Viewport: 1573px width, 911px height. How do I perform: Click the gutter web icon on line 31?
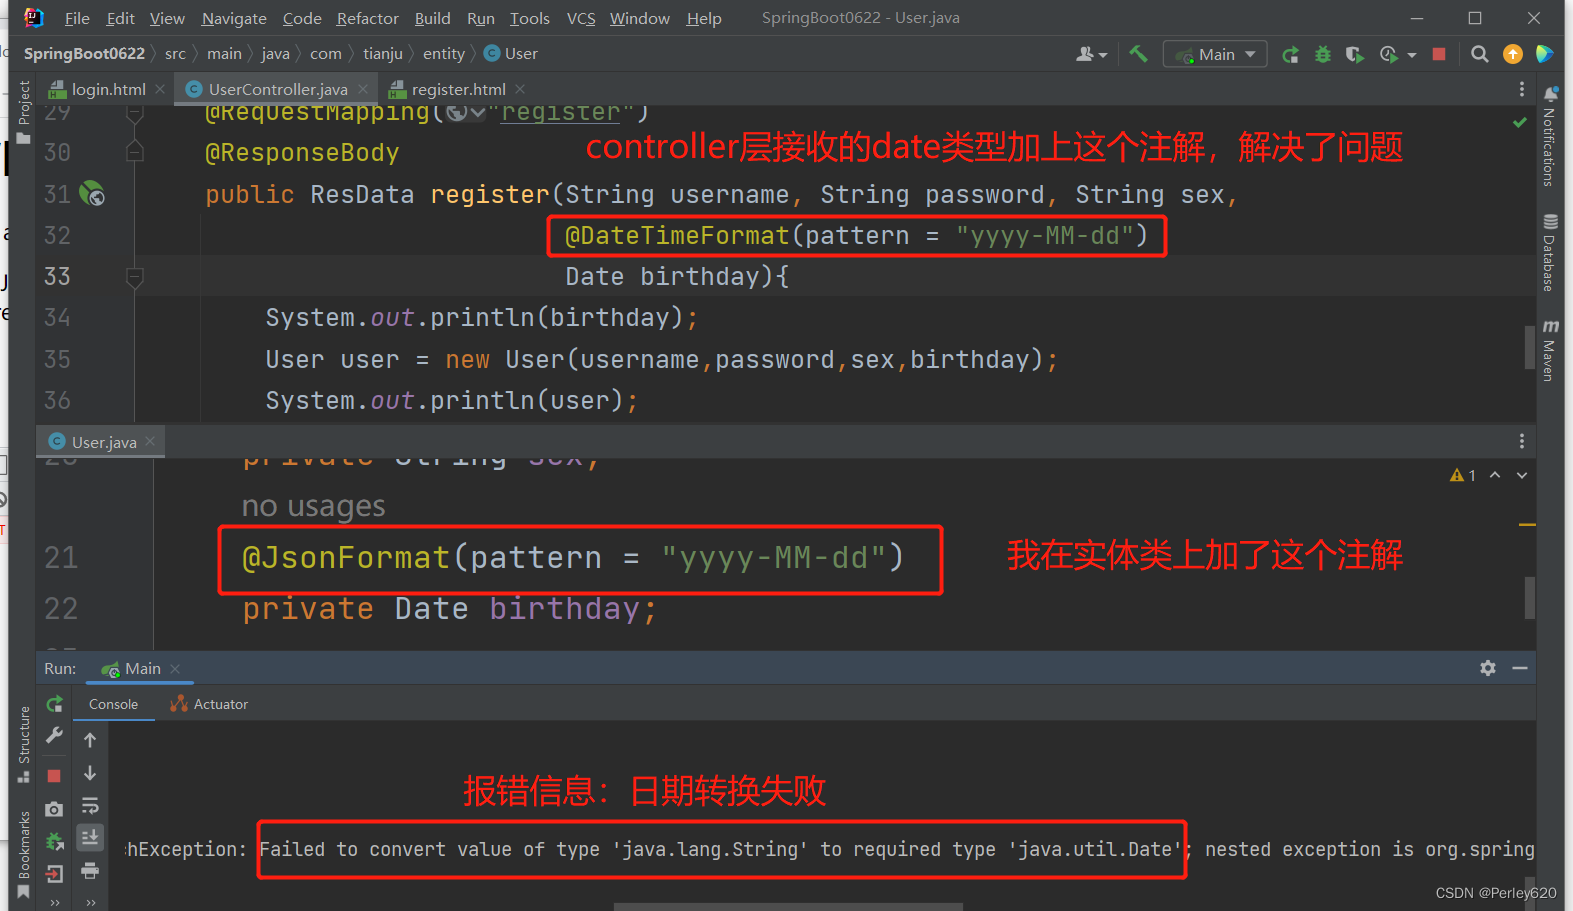click(x=92, y=193)
